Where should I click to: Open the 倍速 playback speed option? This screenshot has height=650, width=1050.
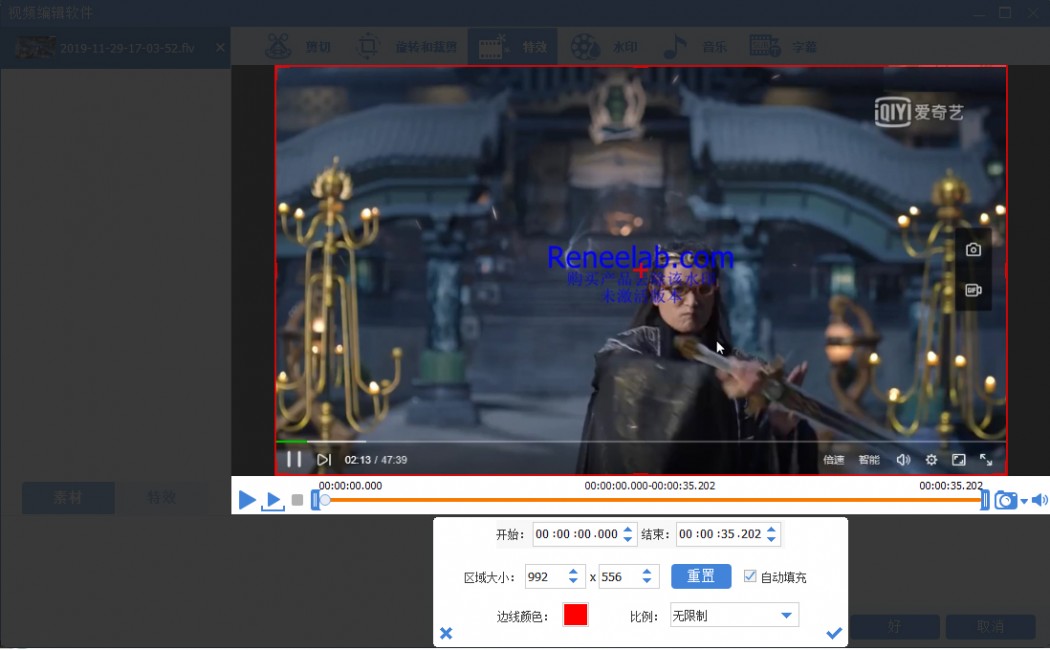click(x=833, y=460)
